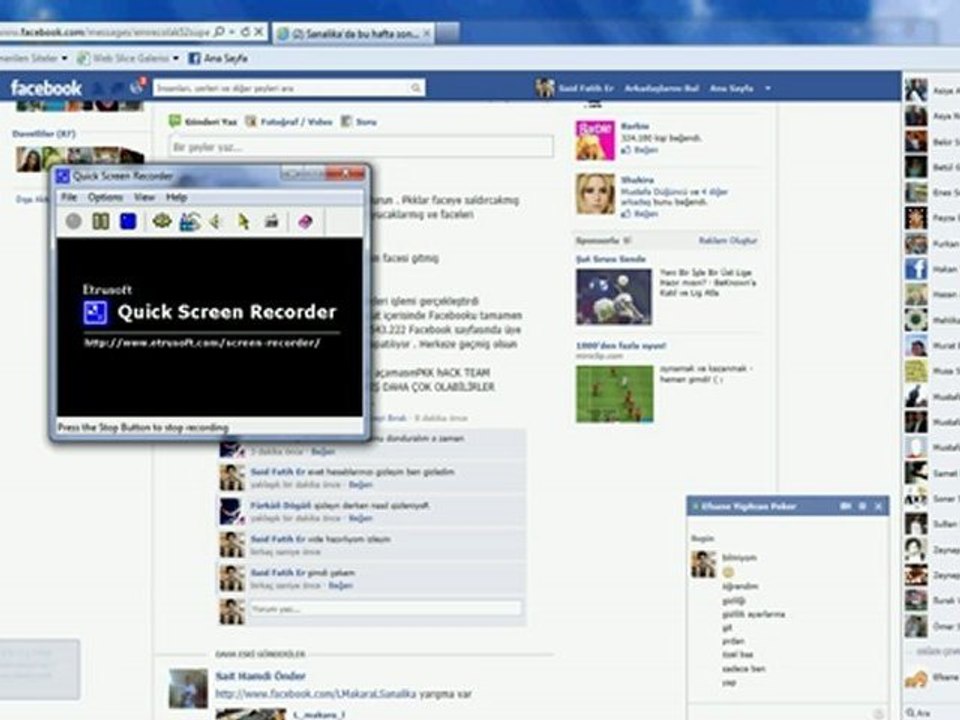Select the Soru composer tab
960x720 pixels.
pyautogui.click(x=359, y=122)
